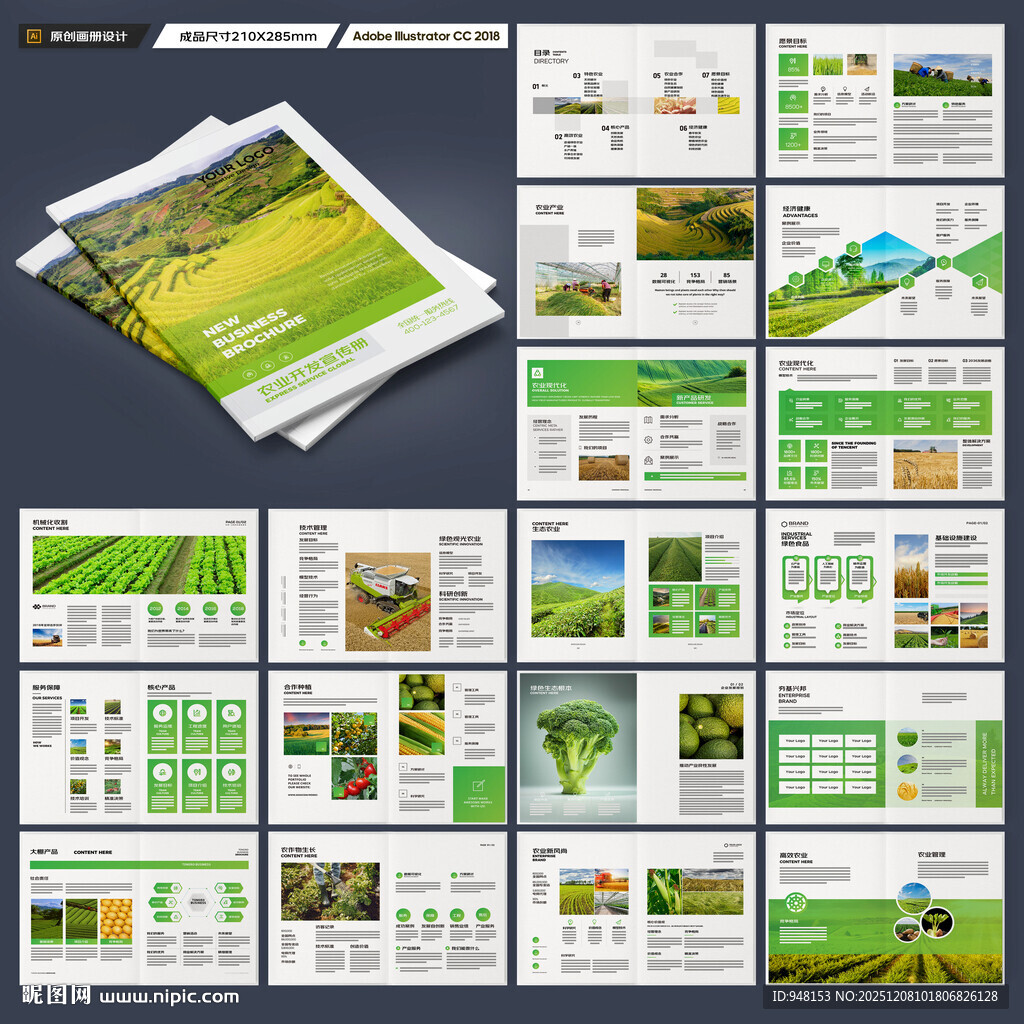Click SINCE THE FOUNDING OF TENCENT text

(853, 445)
